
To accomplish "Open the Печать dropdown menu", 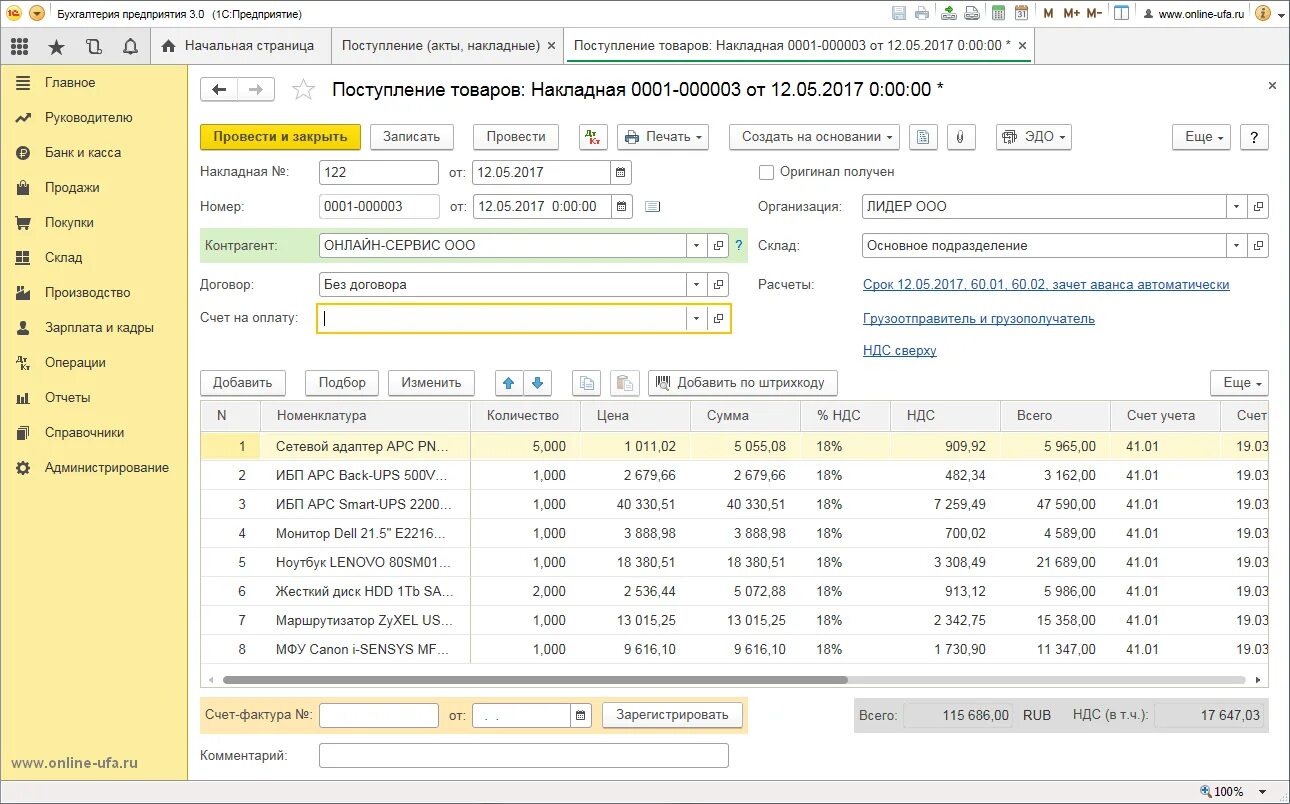I will pos(663,137).
